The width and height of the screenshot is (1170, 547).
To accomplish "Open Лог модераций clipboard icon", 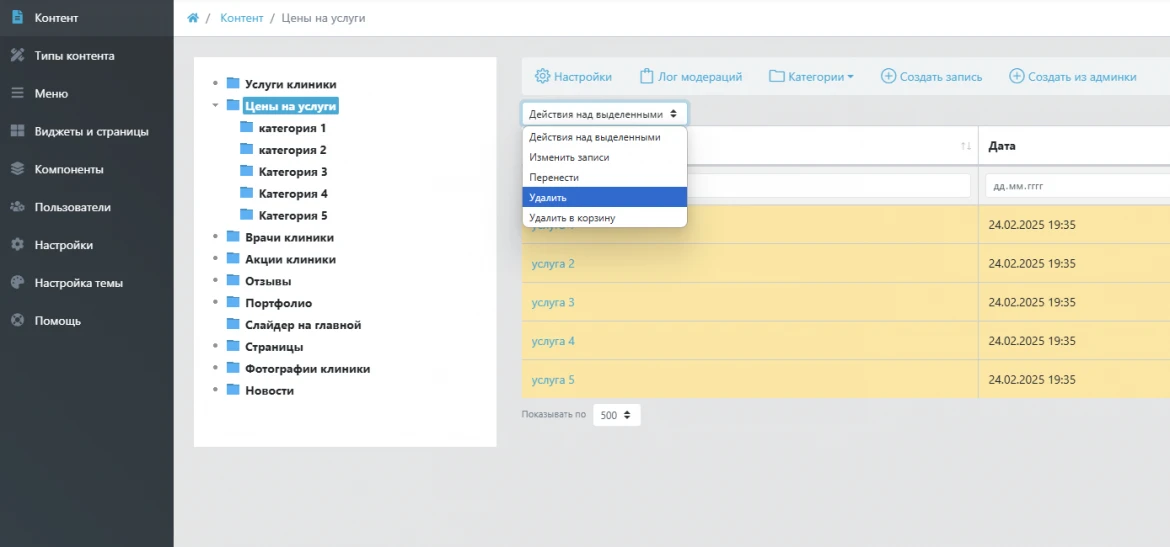I will (647, 76).
